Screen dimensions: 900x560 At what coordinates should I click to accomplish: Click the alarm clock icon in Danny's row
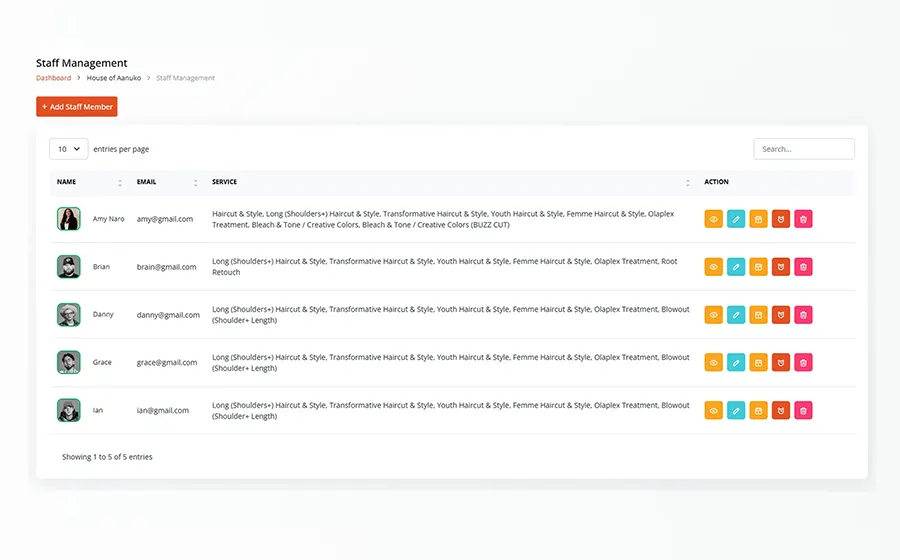point(781,314)
